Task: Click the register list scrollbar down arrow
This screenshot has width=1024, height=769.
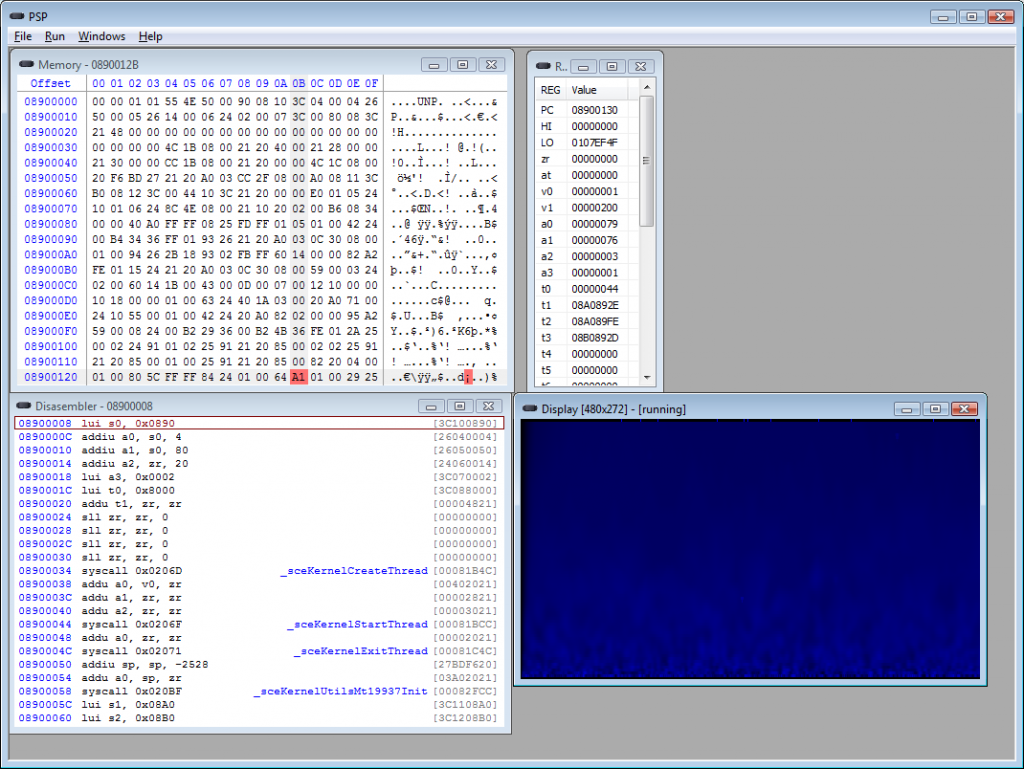Action: (647, 378)
